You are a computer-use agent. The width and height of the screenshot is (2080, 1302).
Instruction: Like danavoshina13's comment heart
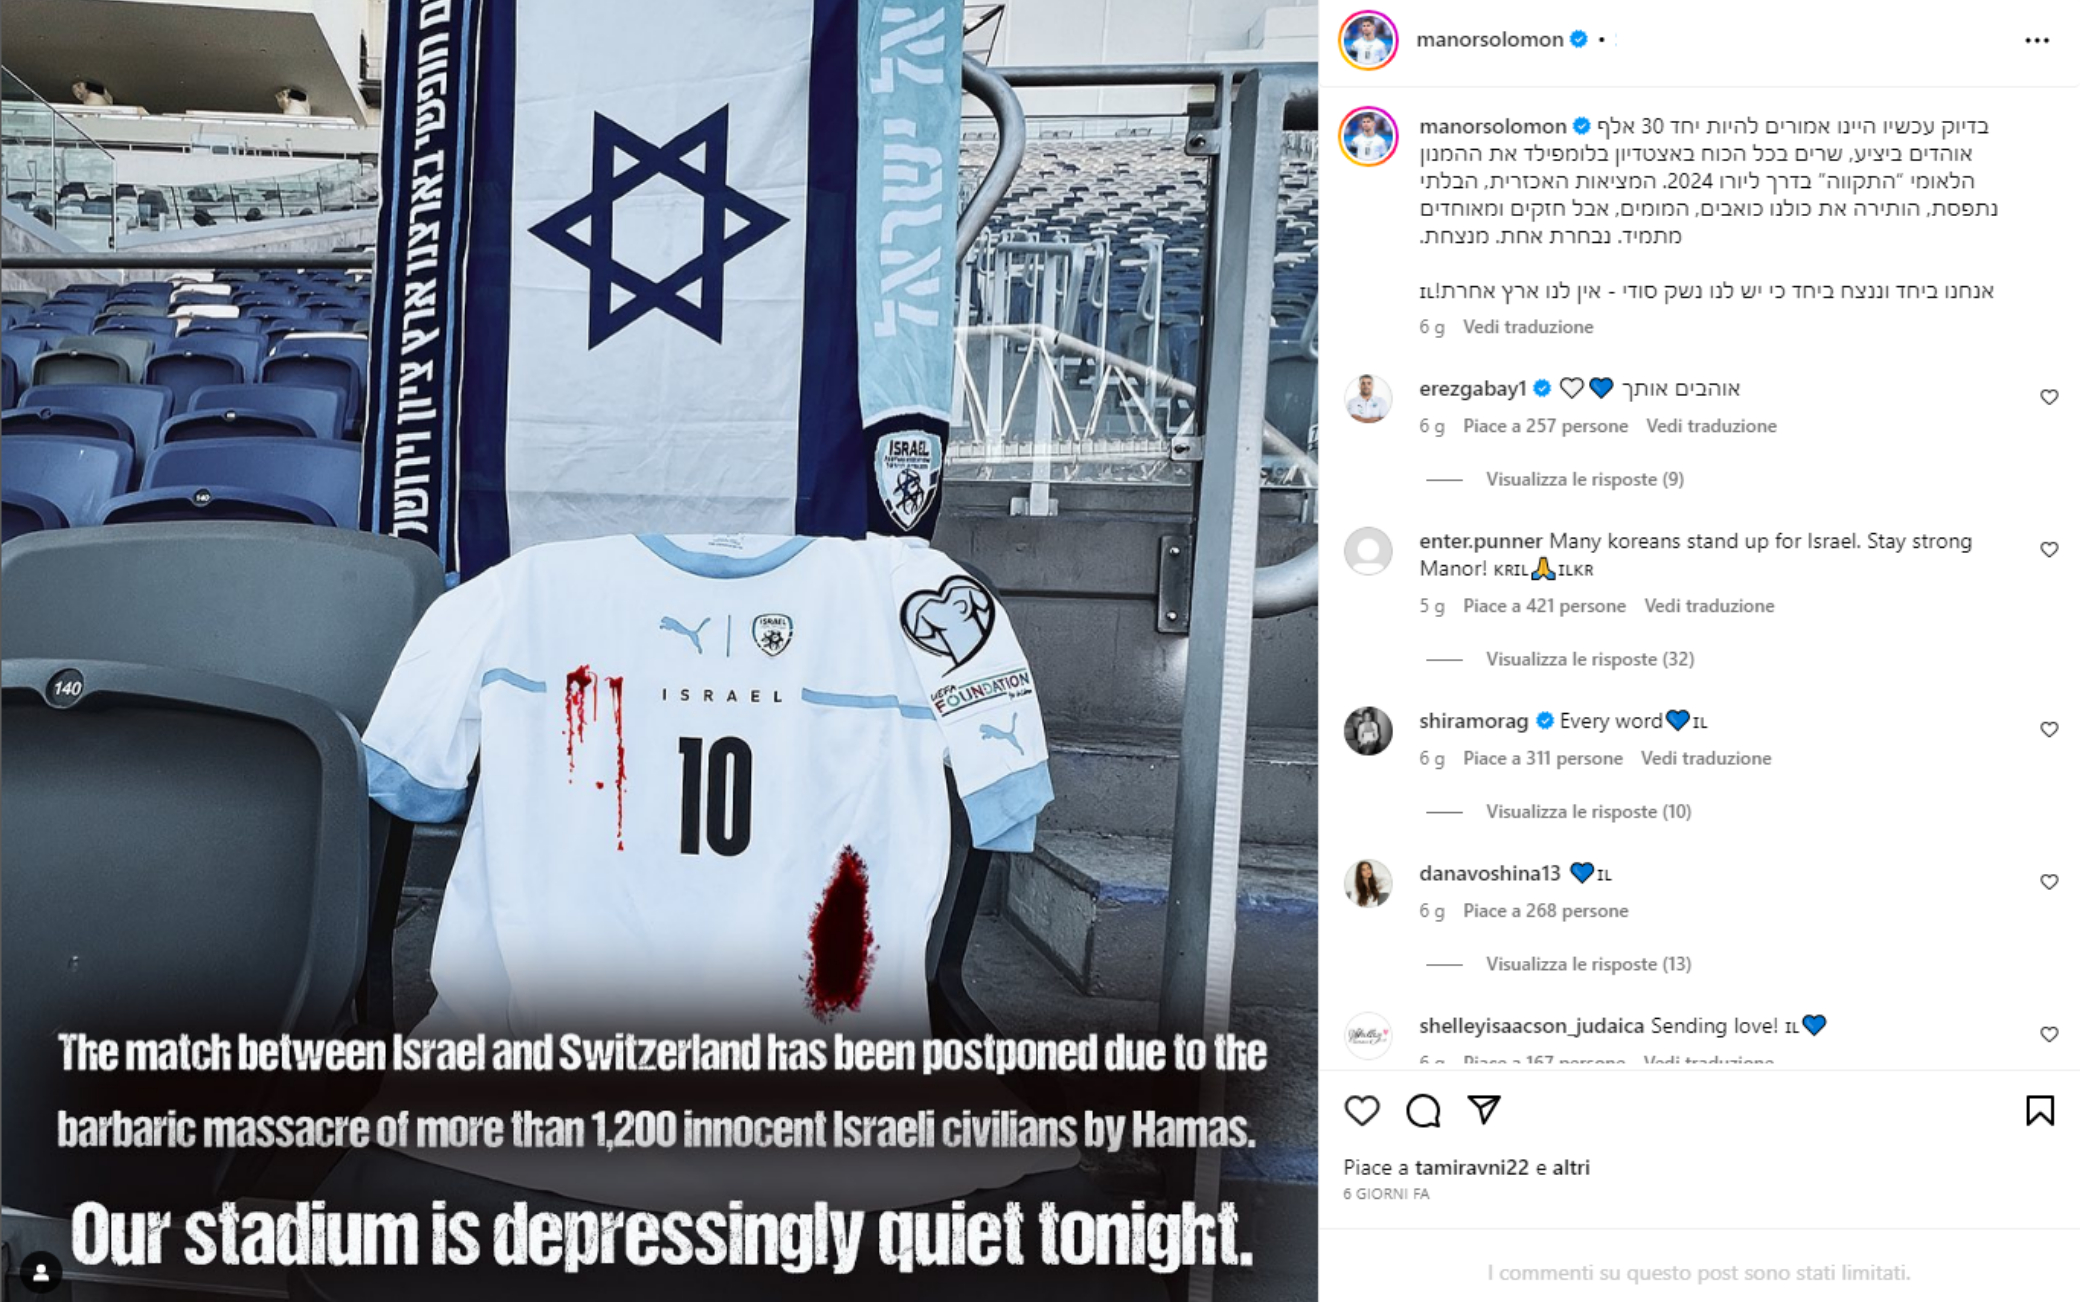pos(2049,882)
